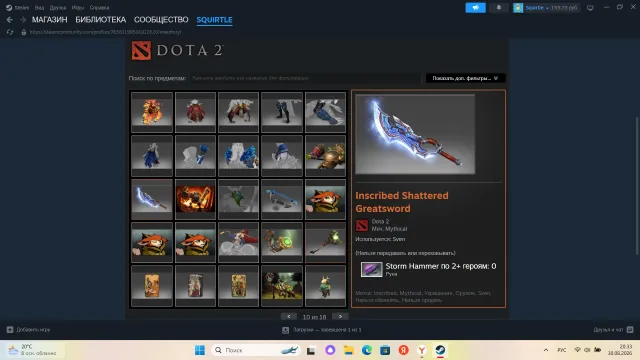Viewport: 640px width, 360px height.
Task: Switch to the БИБЛИОТЕКА tab
Action: pyautogui.click(x=100, y=20)
